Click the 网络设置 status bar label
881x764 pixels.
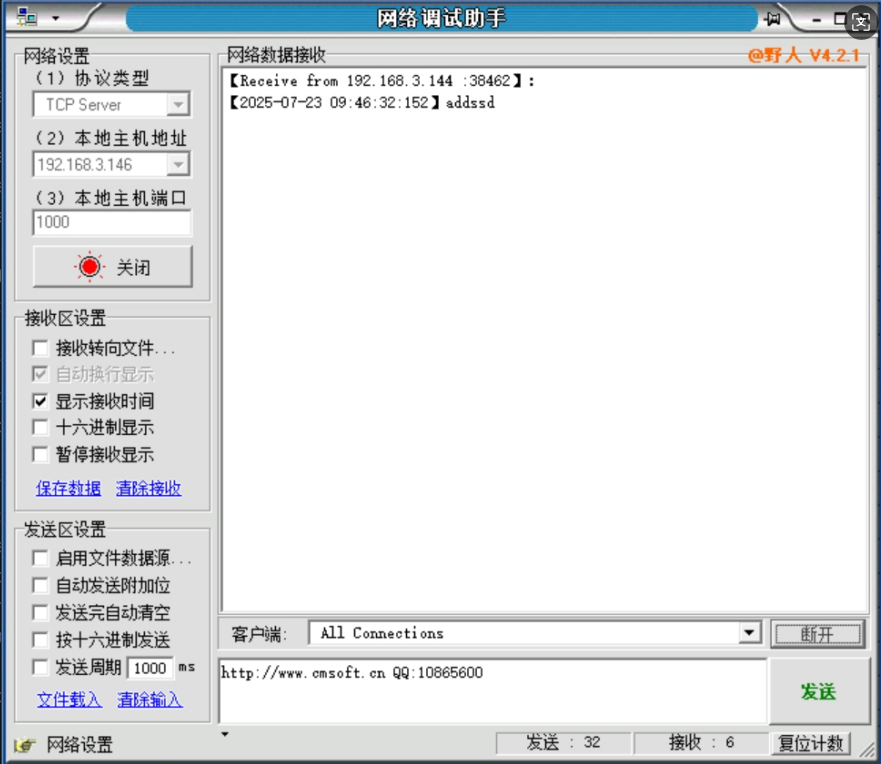click(x=80, y=745)
